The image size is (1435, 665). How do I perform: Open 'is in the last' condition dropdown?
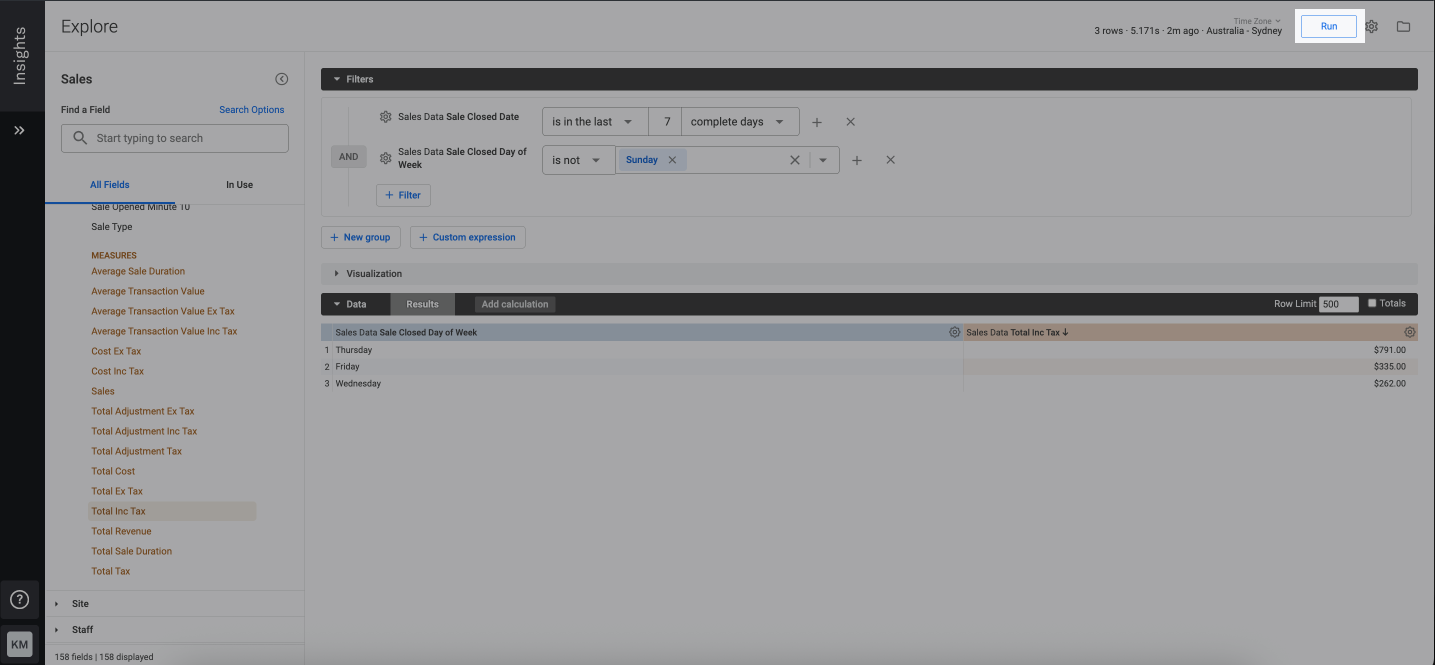point(595,122)
